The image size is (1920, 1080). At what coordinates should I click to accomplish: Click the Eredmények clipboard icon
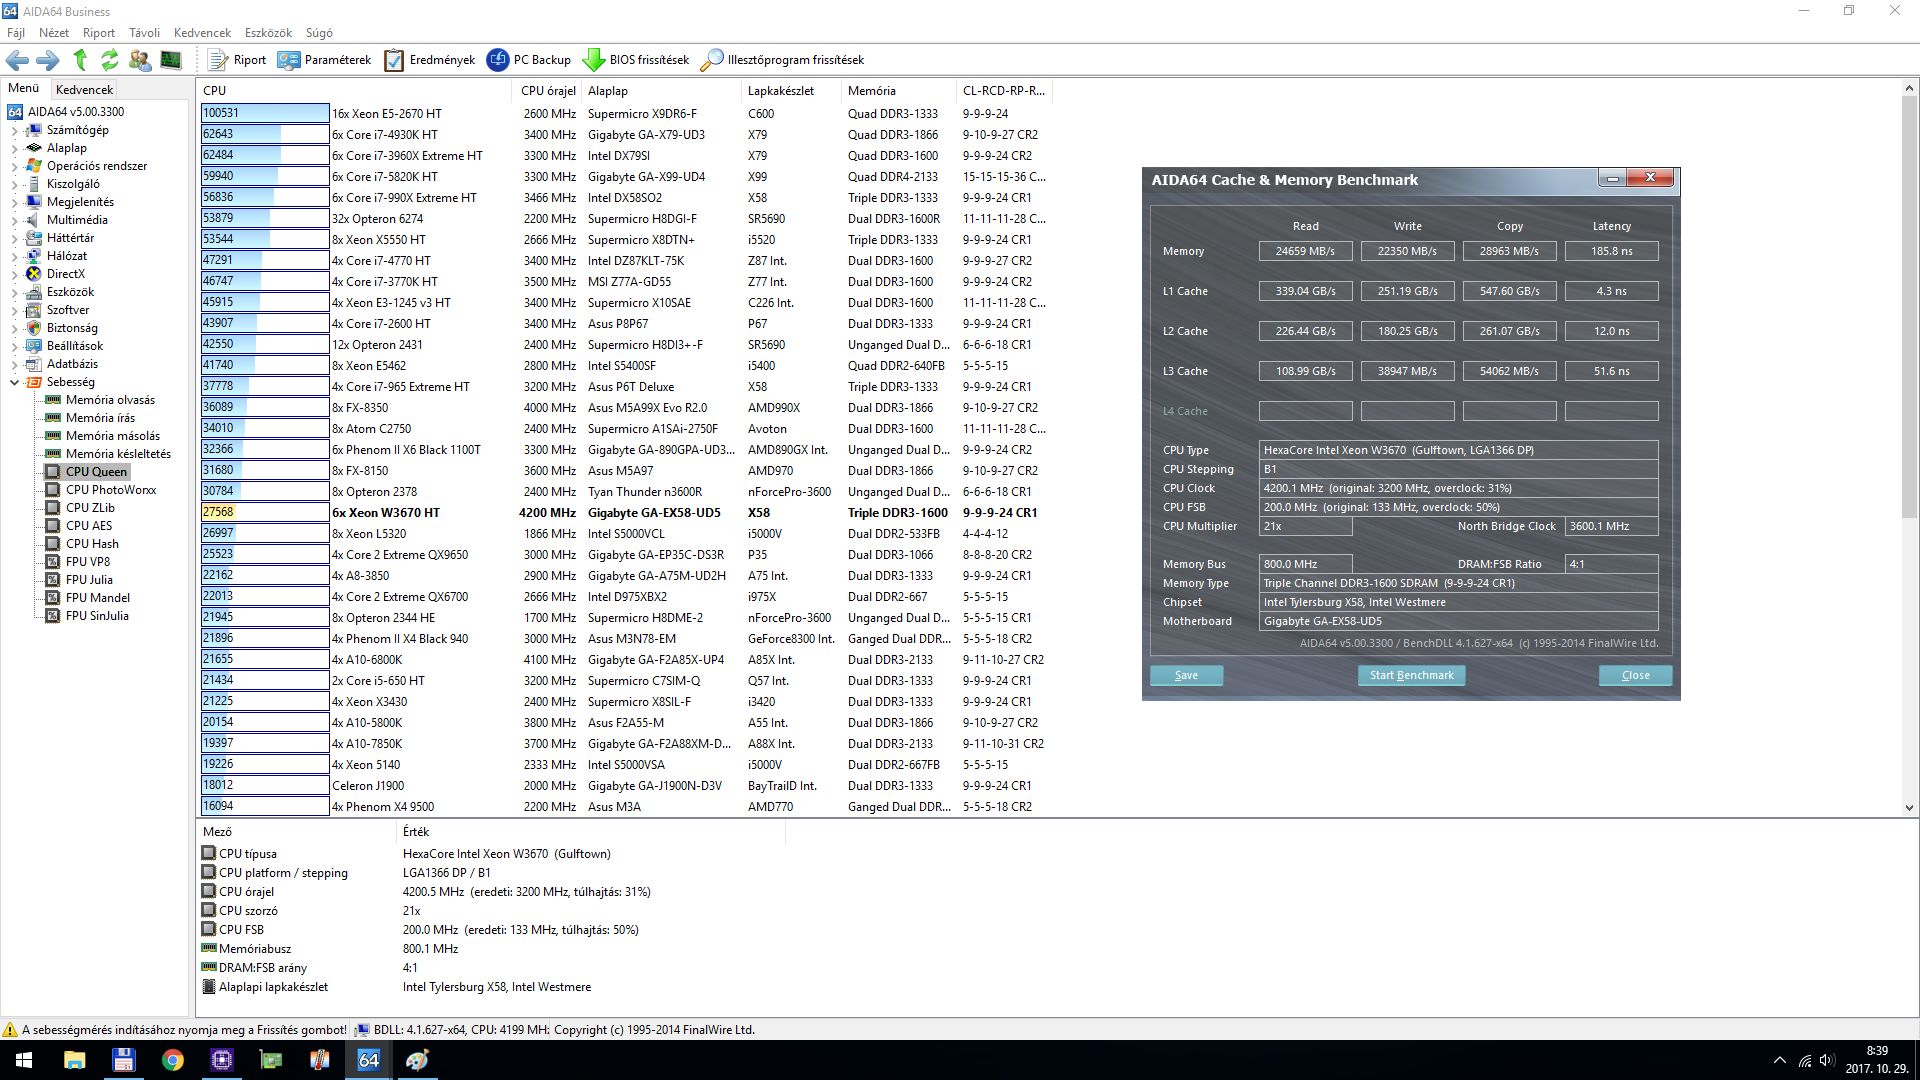[x=394, y=60]
